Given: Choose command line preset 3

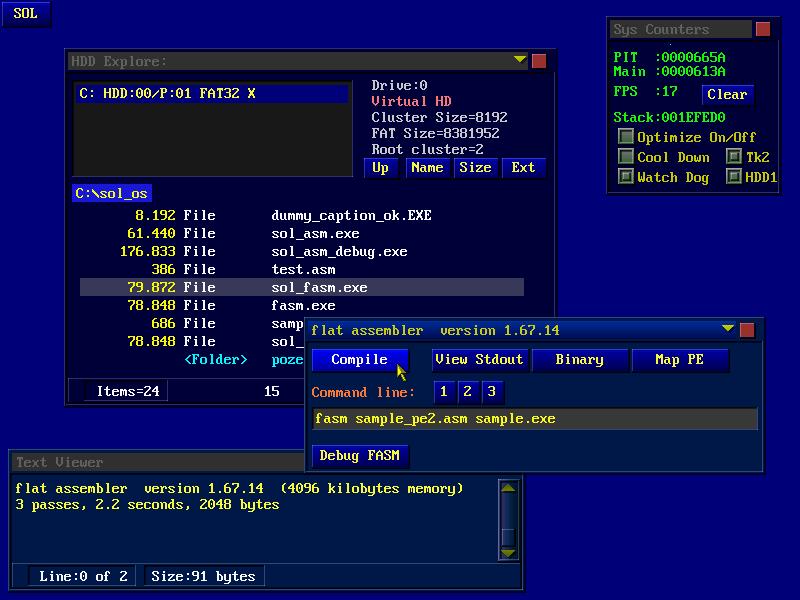Looking at the screenshot, I should click(491, 391).
